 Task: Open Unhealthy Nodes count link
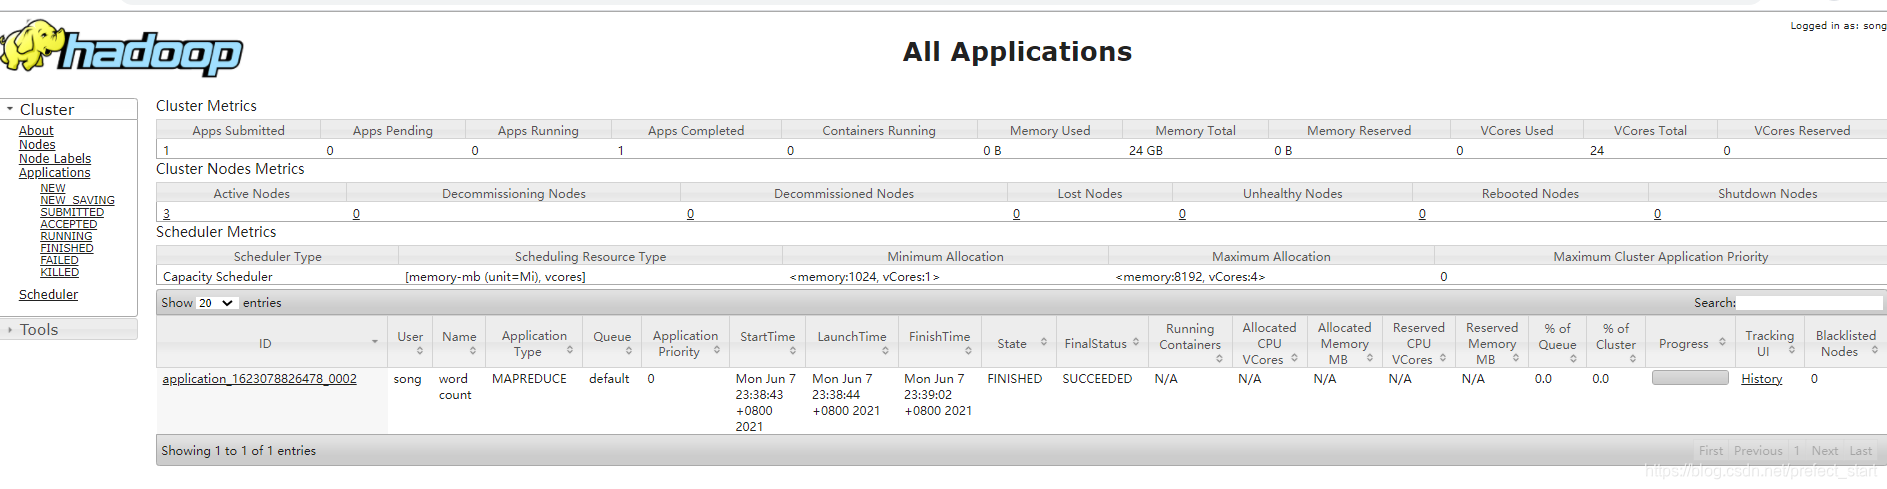pos(1182,214)
